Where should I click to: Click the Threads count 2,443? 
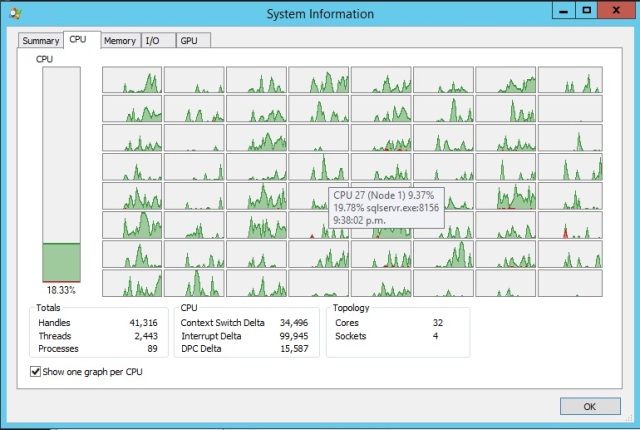coord(146,336)
